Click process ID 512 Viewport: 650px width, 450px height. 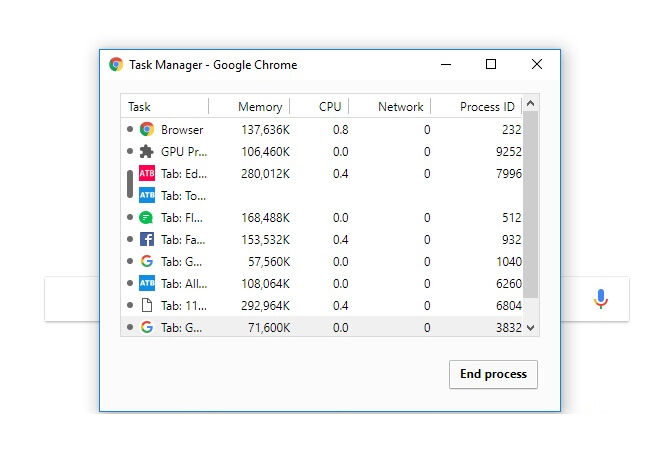coord(512,218)
